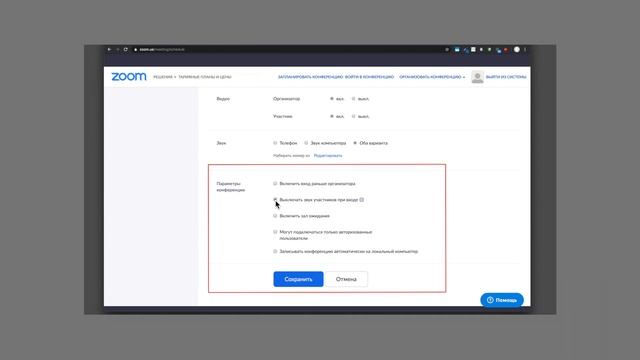Image resolution: width=640 pixels, height=360 pixels.
Task: Open Тарифные планы и цены
Action: pyautogui.click(x=205, y=77)
